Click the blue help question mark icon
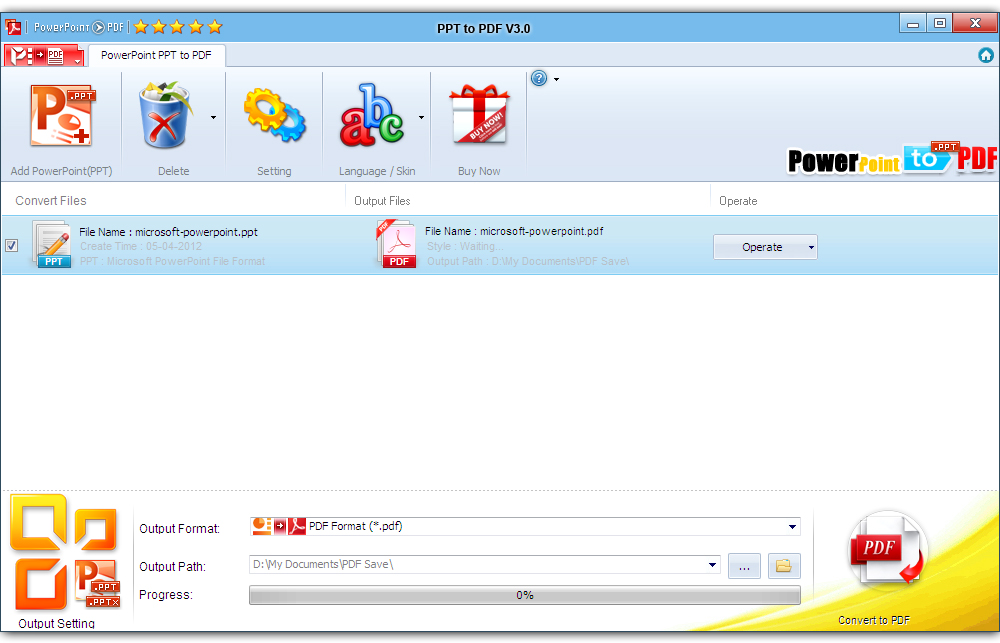 click(539, 78)
